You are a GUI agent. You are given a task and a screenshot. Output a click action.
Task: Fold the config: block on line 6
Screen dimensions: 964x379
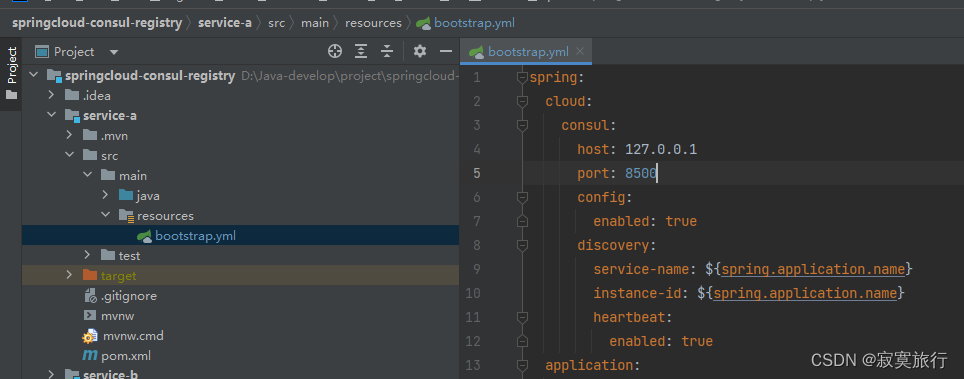pos(523,197)
